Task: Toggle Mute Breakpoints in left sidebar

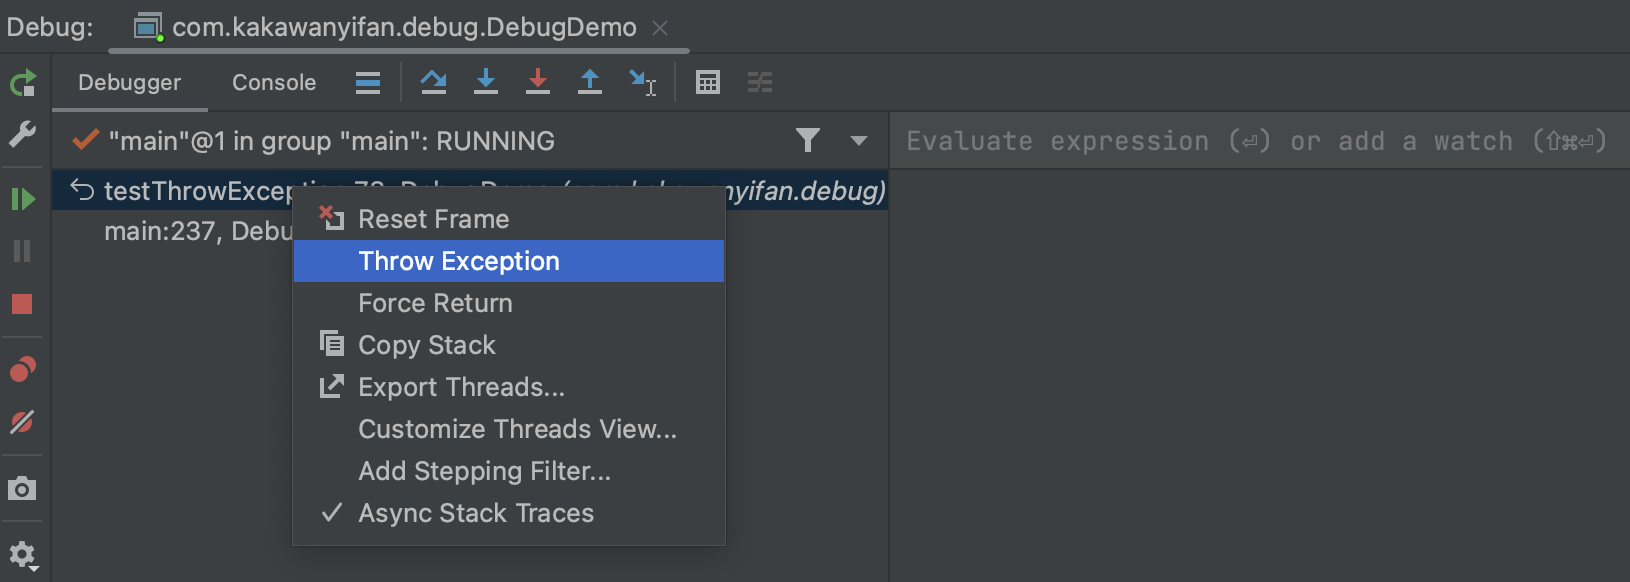Action: click(x=22, y=422)
